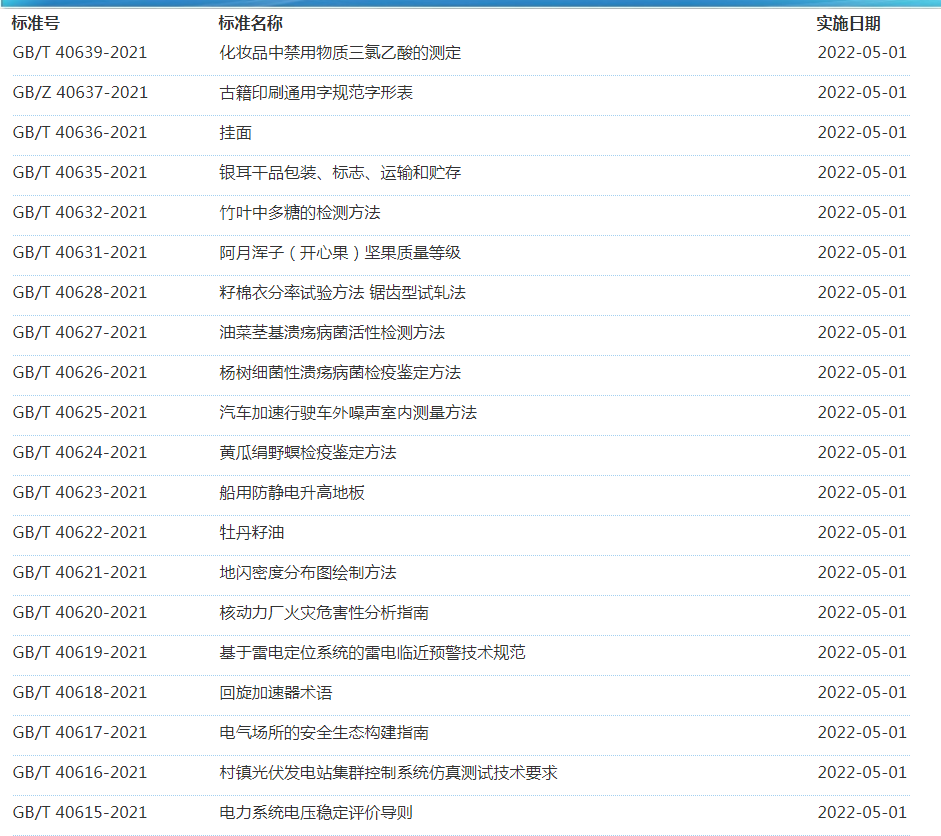This screenshot has width=941, height=836.
Task: Click the 标准名称 column header
Action: tap(250, 24)
